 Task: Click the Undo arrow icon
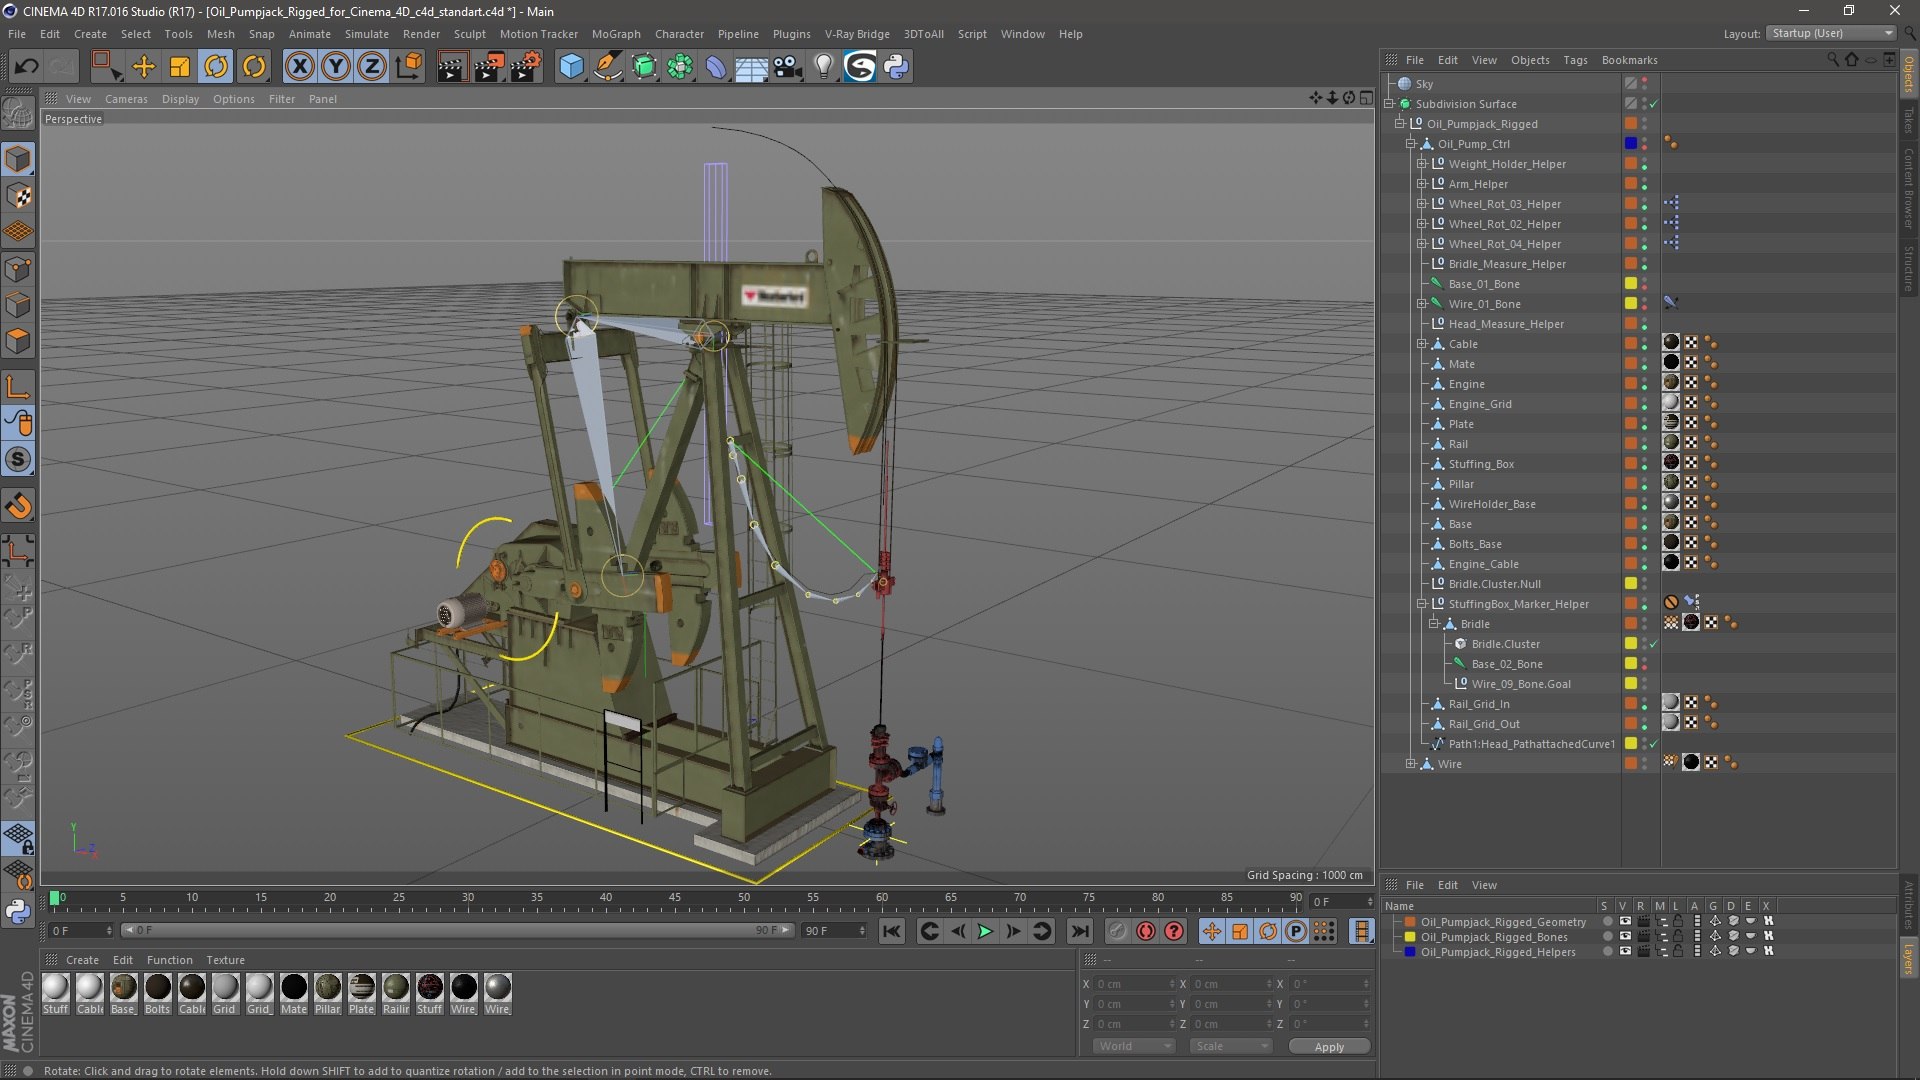[x=26, y=67]
